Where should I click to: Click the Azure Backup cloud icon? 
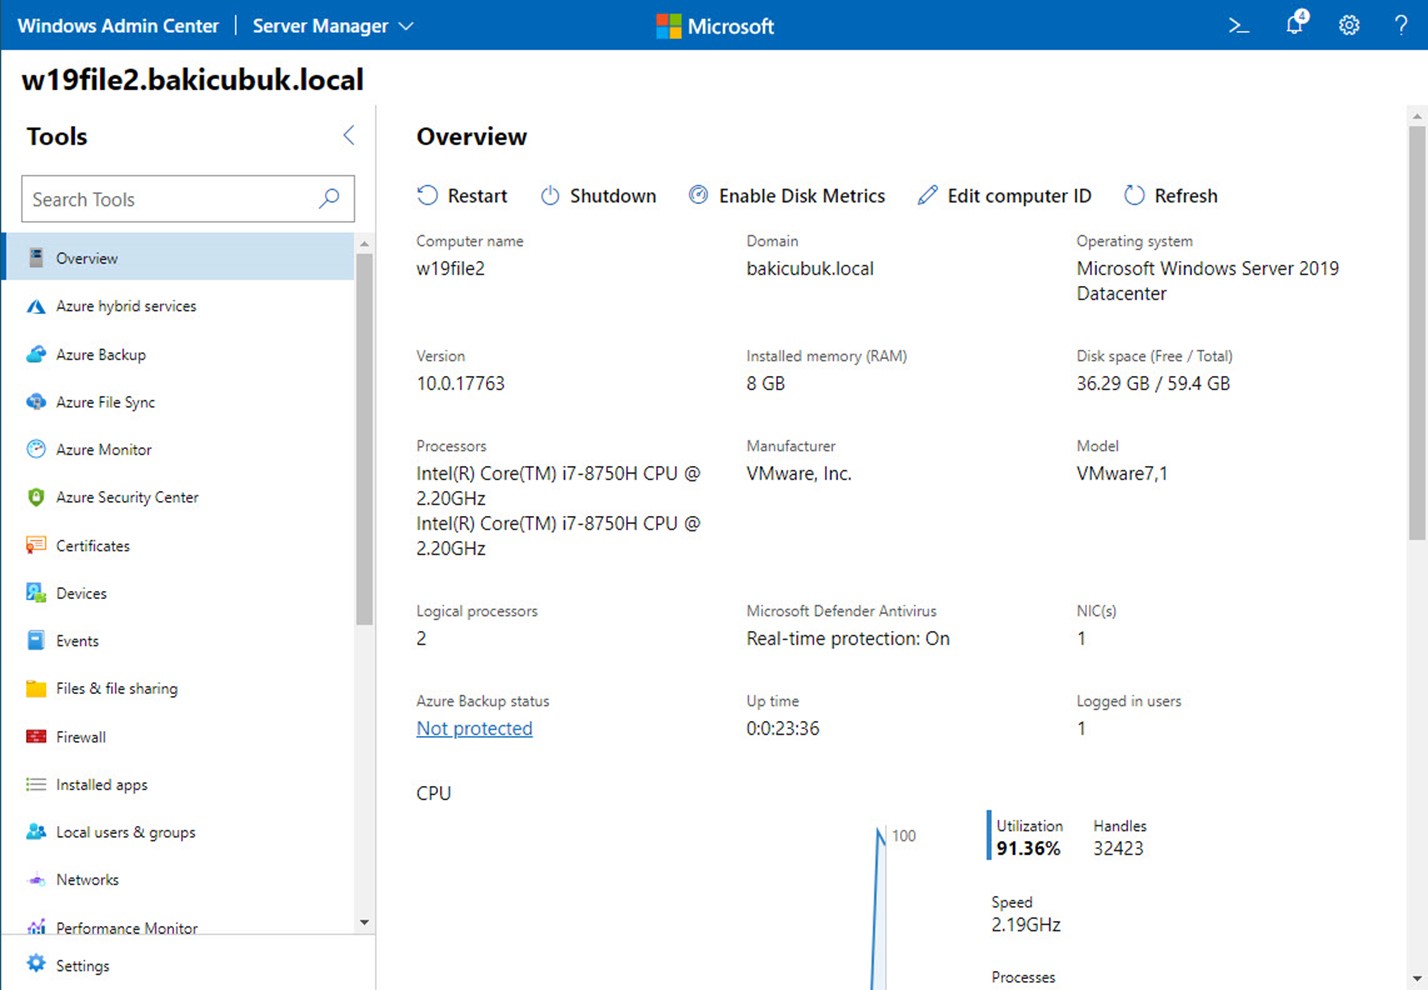36,354
